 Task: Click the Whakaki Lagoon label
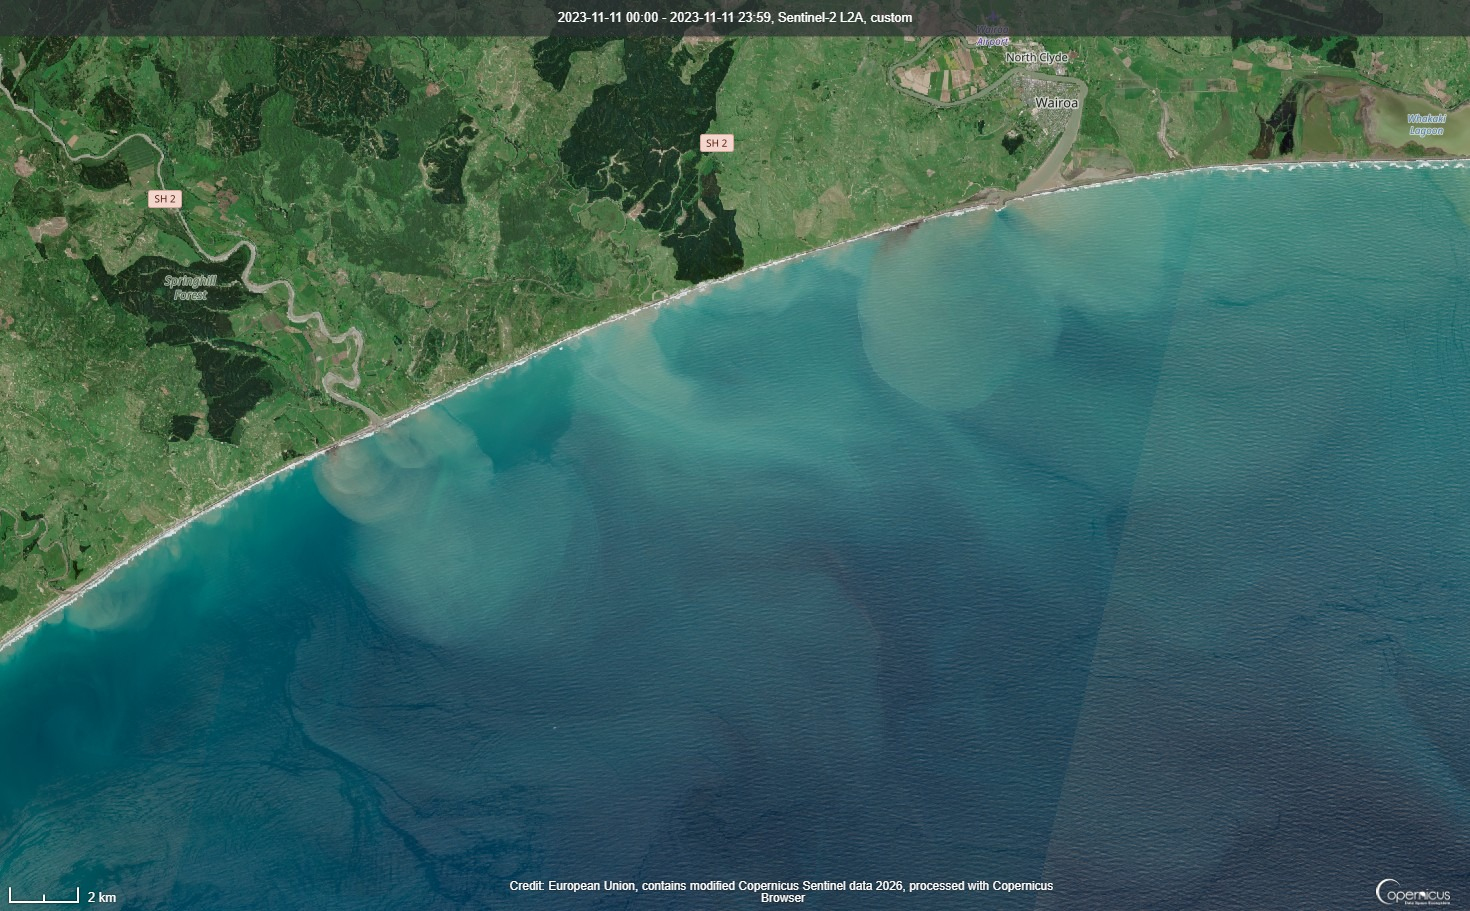1426,125
